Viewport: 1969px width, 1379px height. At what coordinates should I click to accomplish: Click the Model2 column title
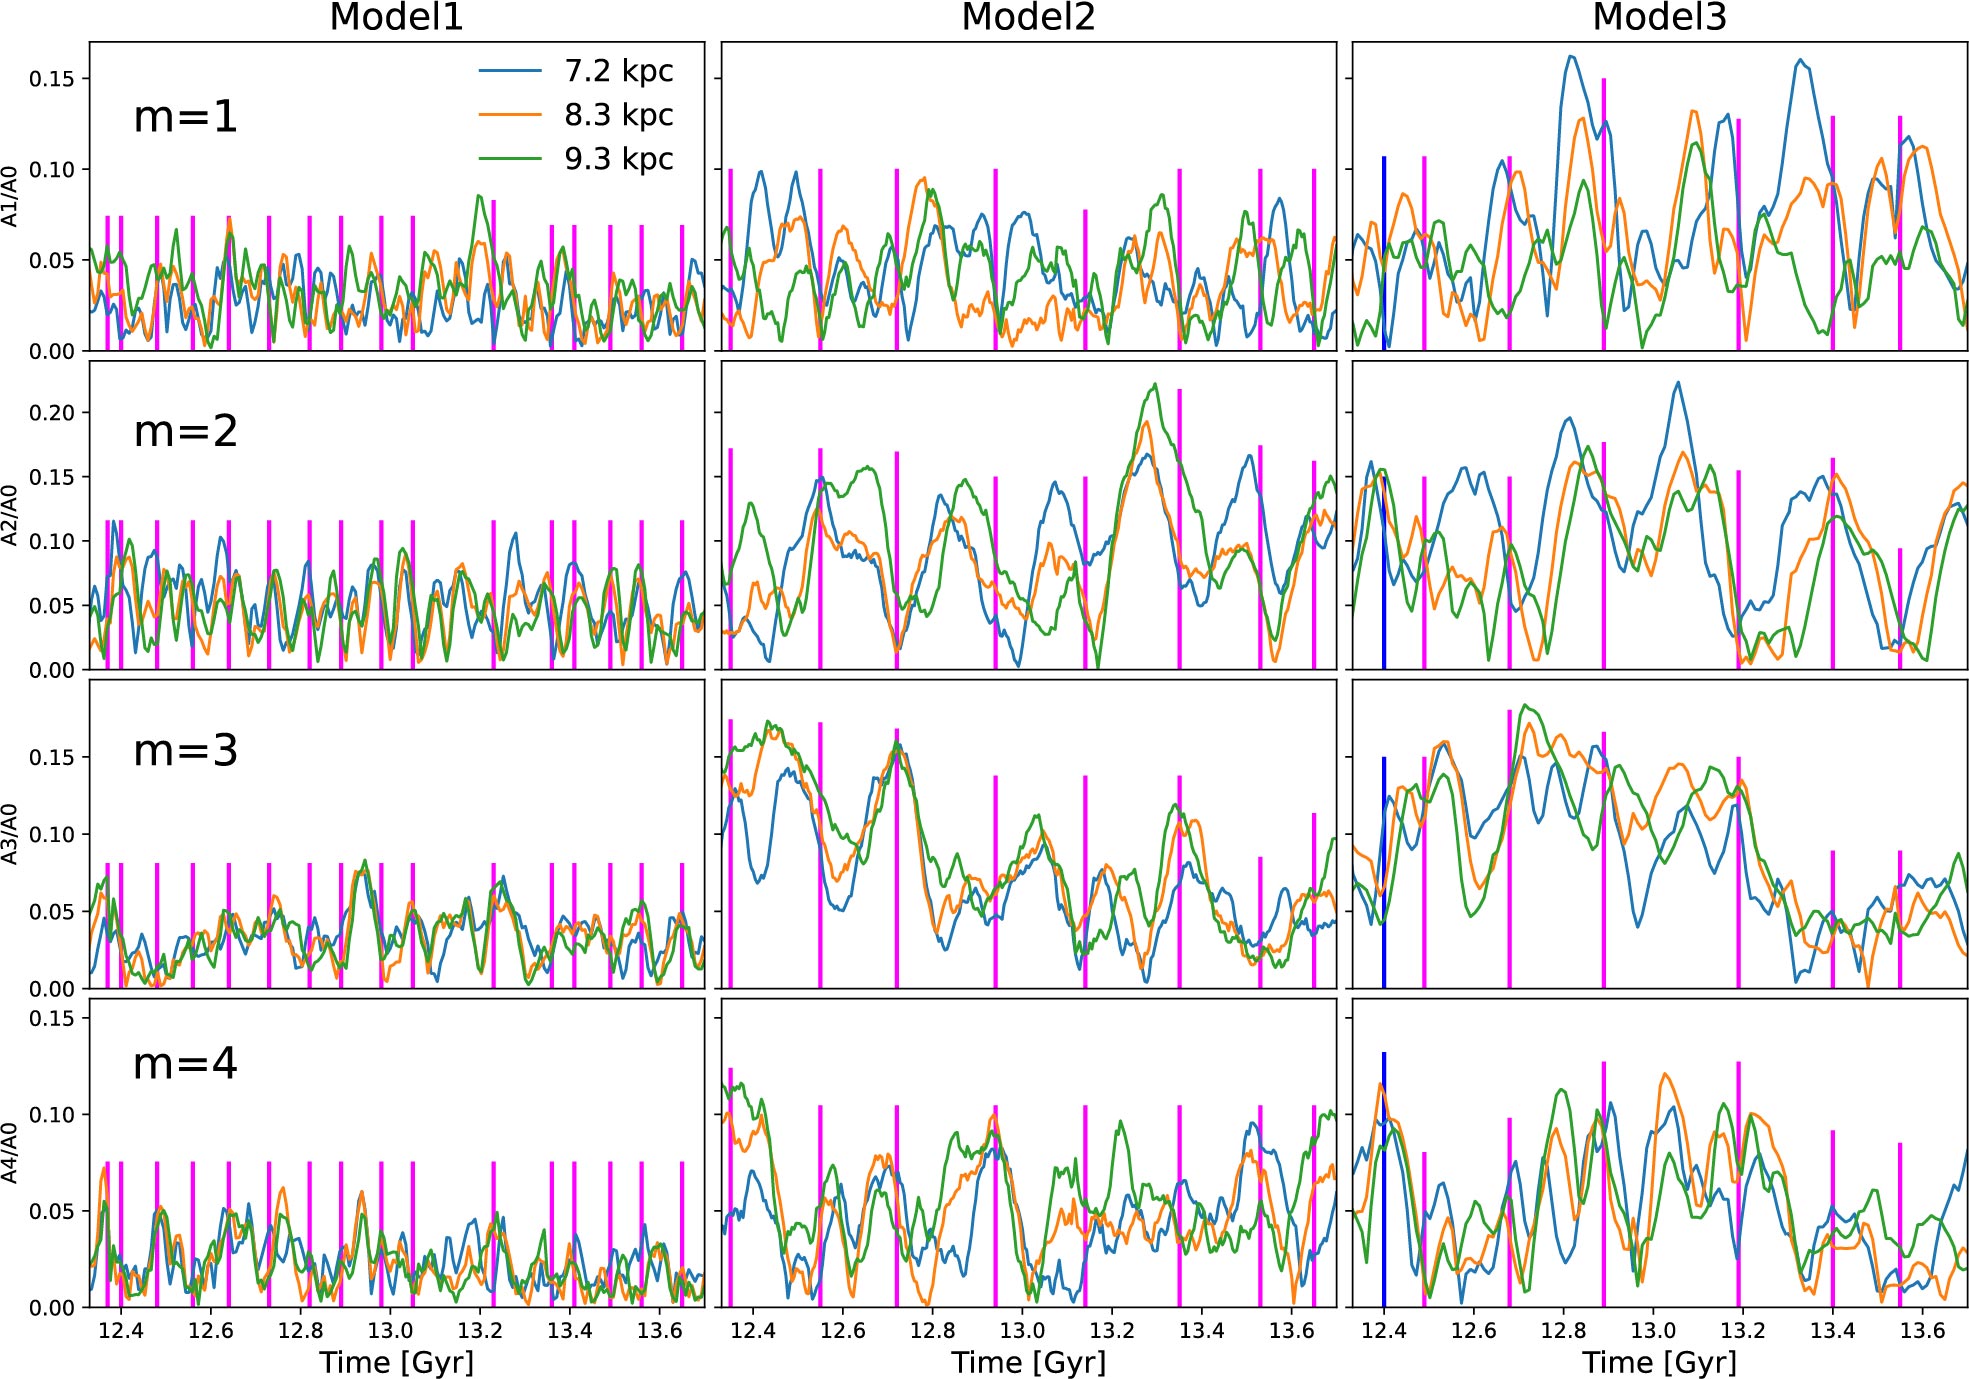(x=1028, y=17)
